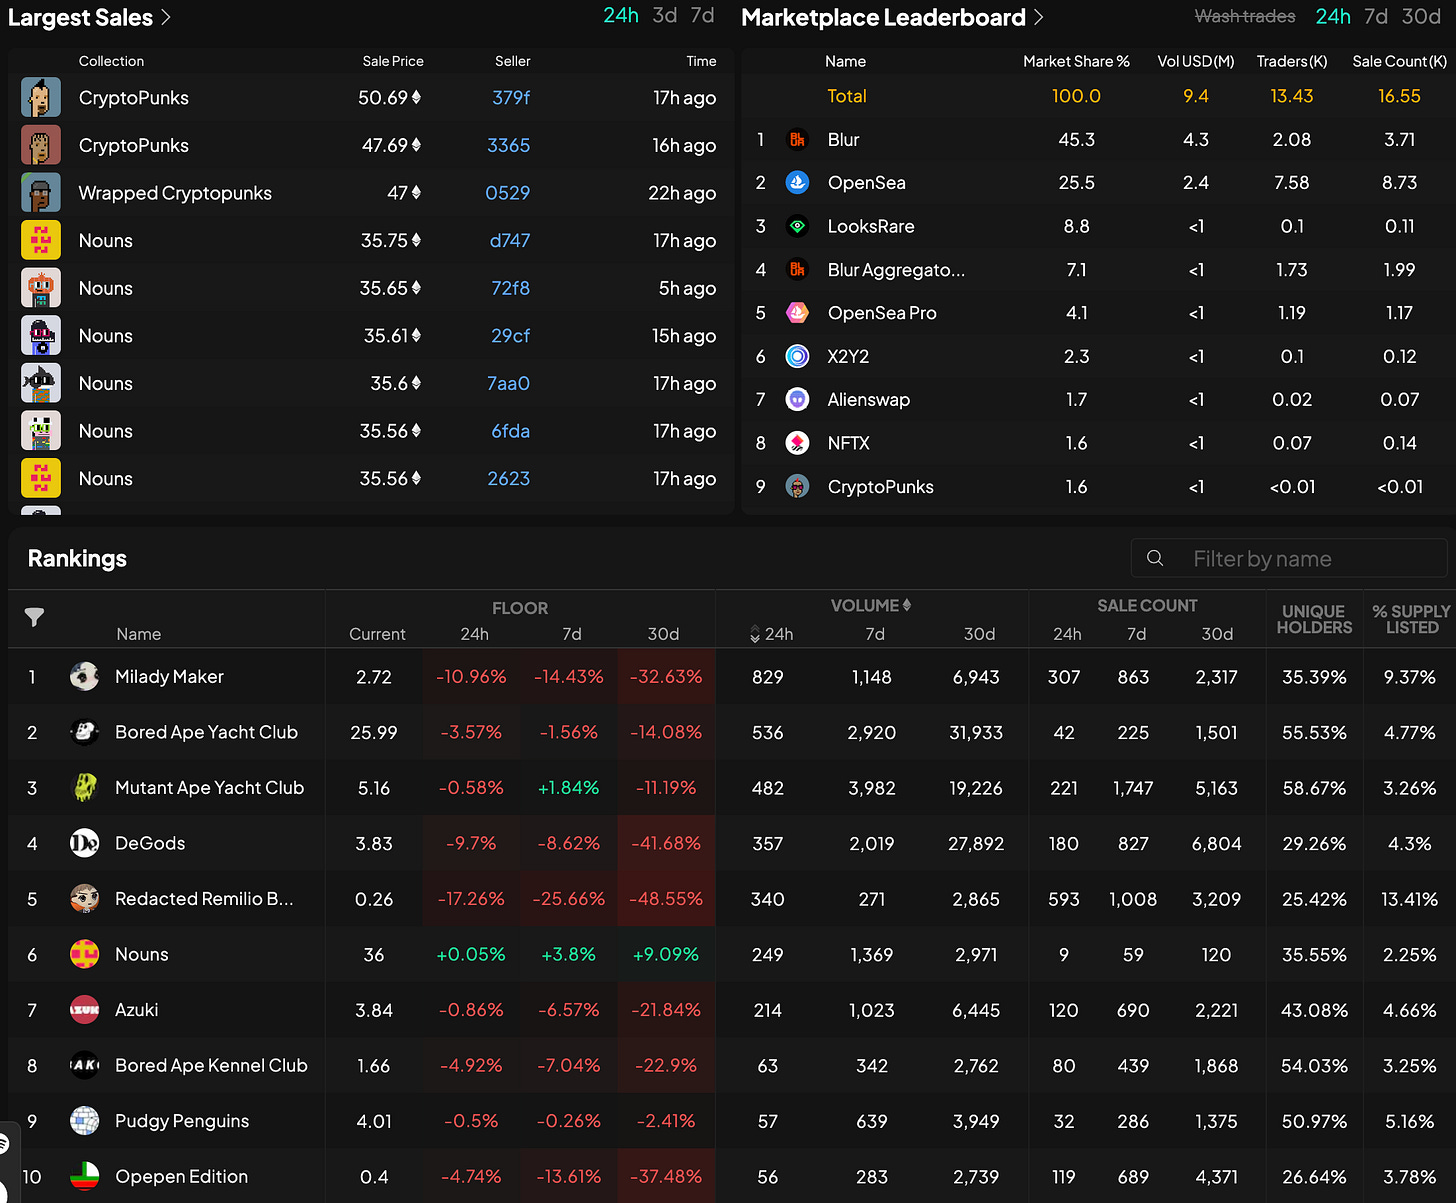Image resolution: width=1456 pixels, height=1203 pixels.
Task: Click the Alienswap logo icon
Action: (797, 400)
